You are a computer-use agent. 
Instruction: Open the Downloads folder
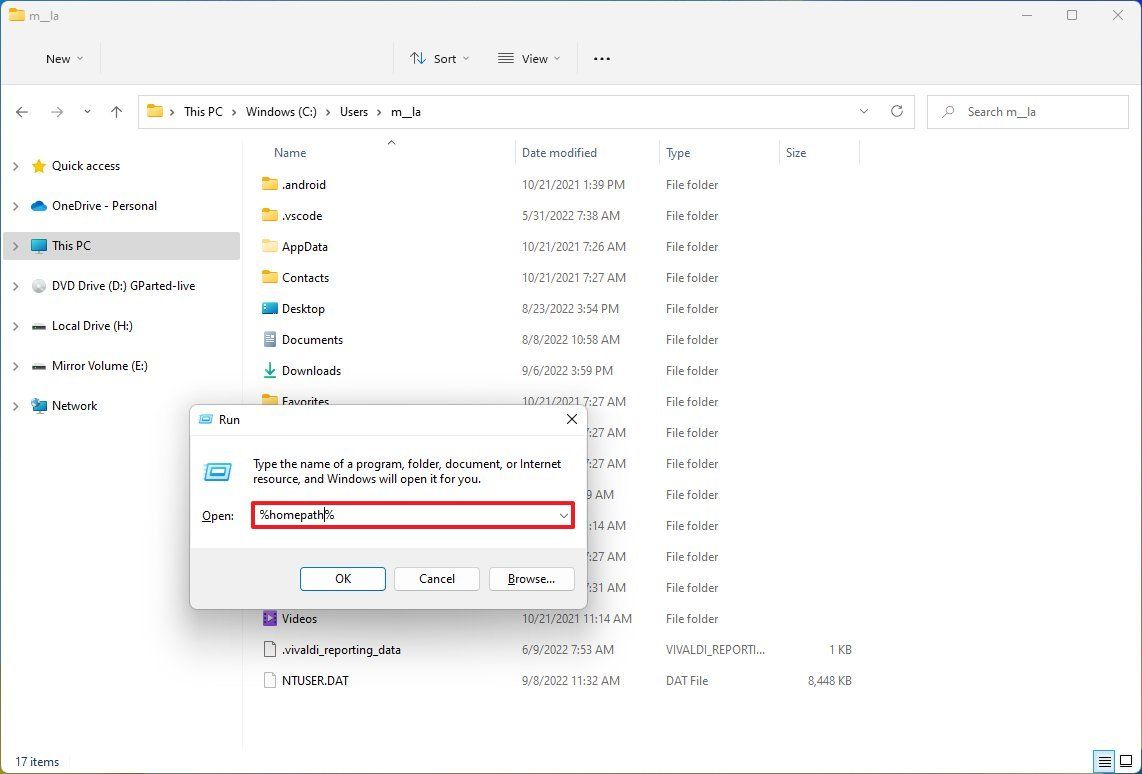pyautogui.click(x=310, y=370)
